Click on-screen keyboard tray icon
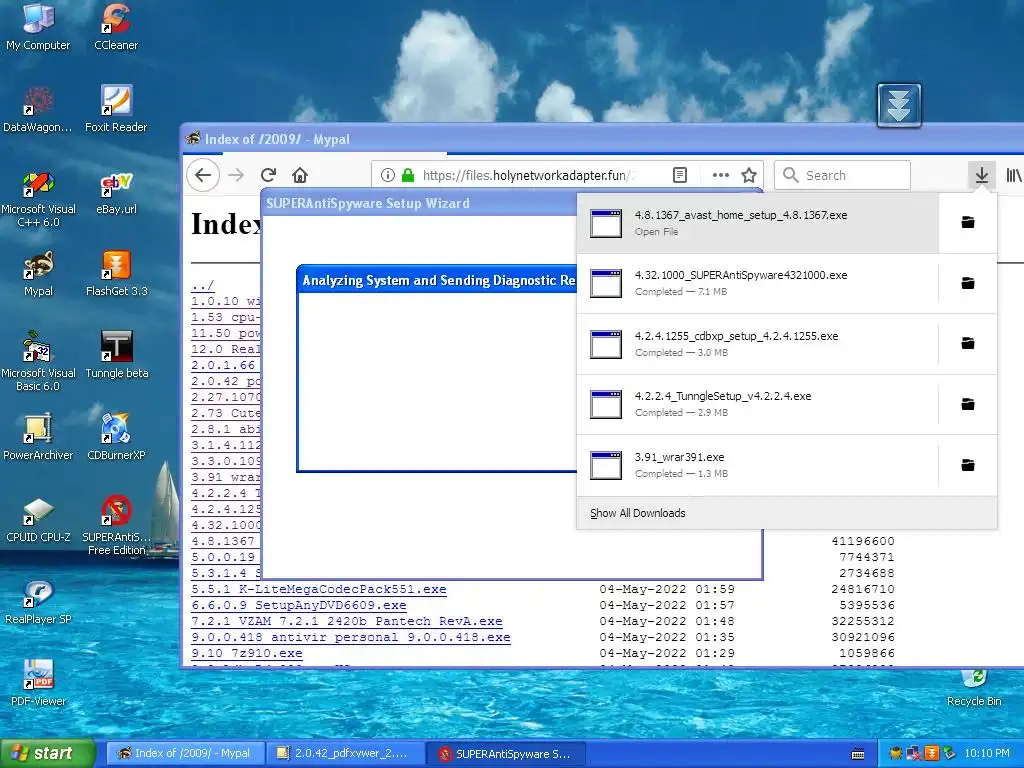This screenshot has width=1024, height=768. click(858, 755)
